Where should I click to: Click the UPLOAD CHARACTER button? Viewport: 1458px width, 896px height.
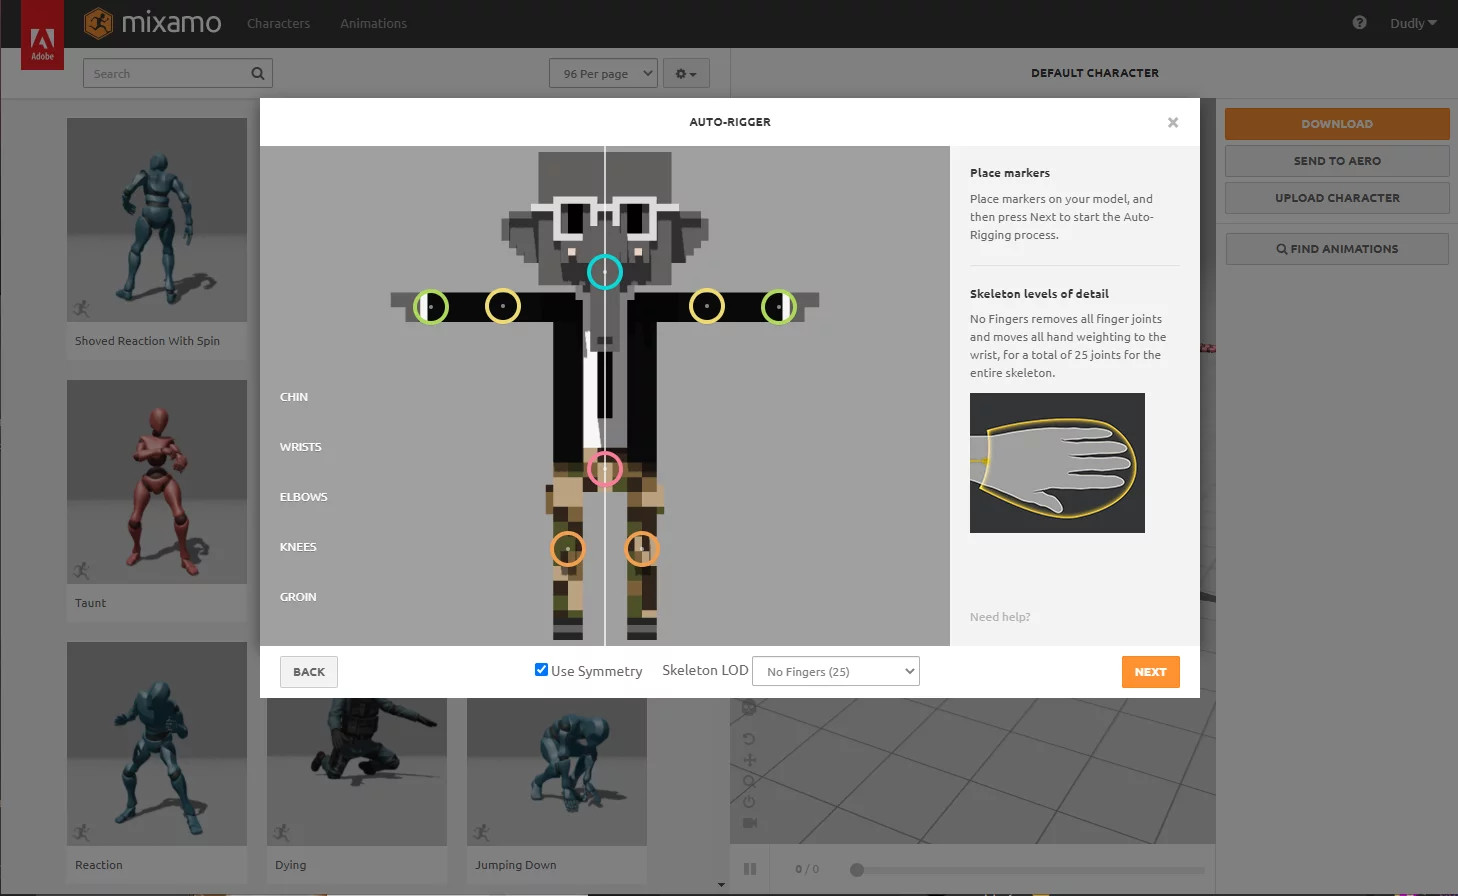coord(1337,198)
